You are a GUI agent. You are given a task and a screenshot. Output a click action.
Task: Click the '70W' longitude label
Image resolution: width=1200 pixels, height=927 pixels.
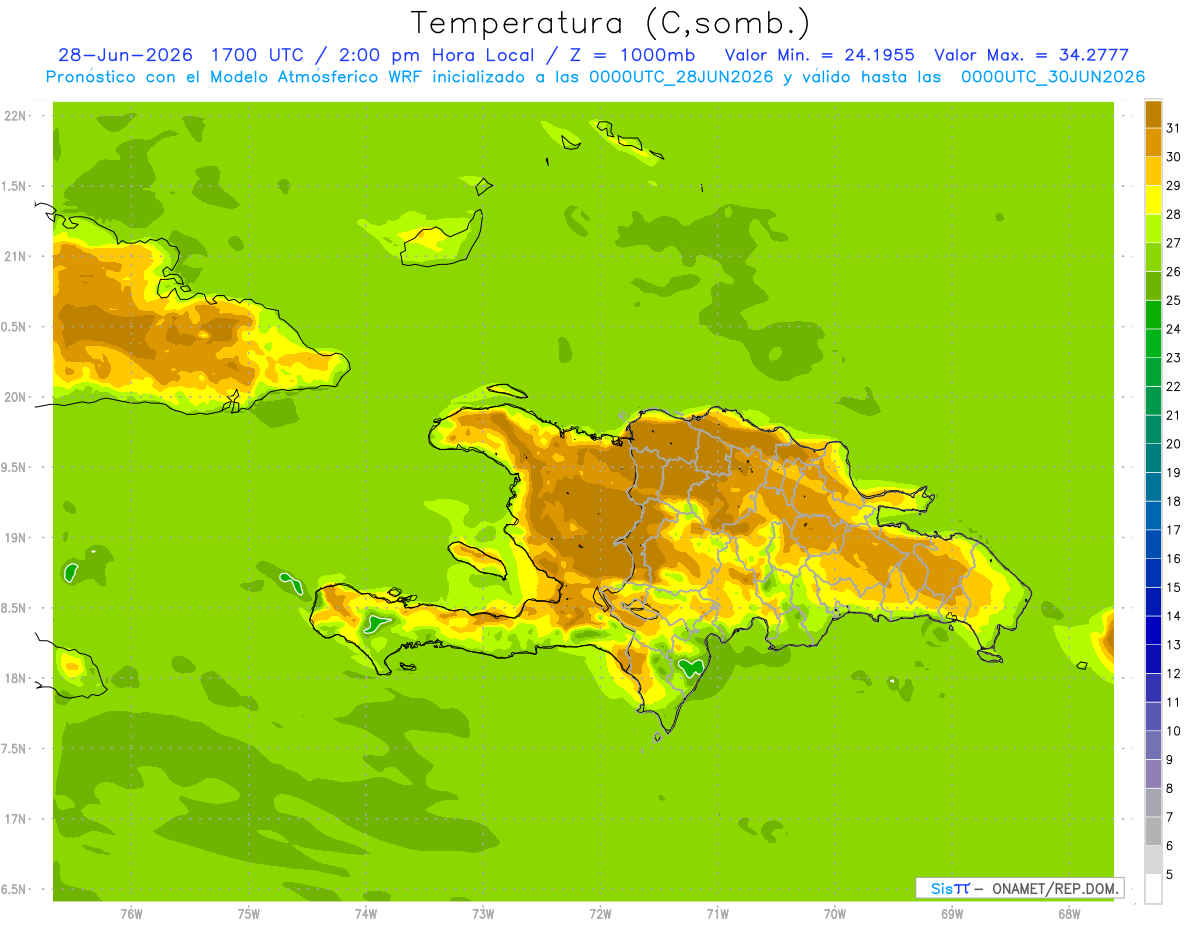pyautogui.click(x=835, y=913)
